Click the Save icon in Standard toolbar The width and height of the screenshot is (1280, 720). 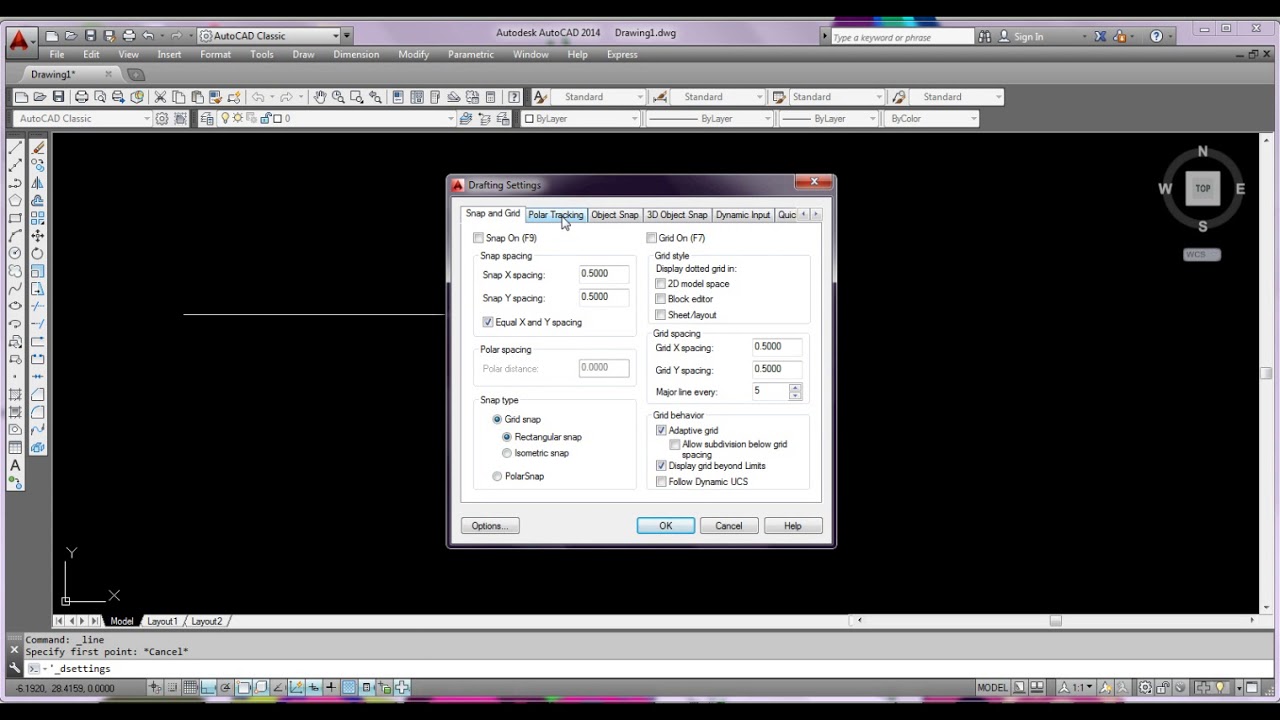pyautogui.click(x=58, y=97)
